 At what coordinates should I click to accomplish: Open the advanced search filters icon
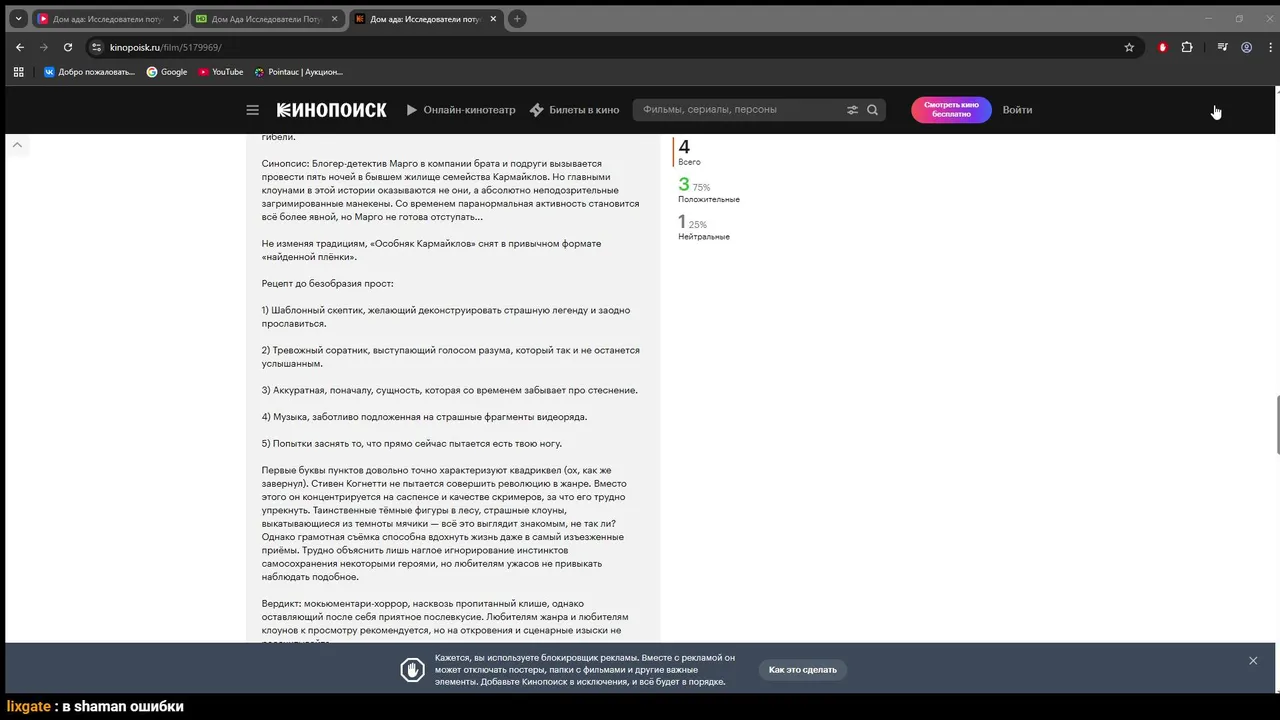point(853,110)
